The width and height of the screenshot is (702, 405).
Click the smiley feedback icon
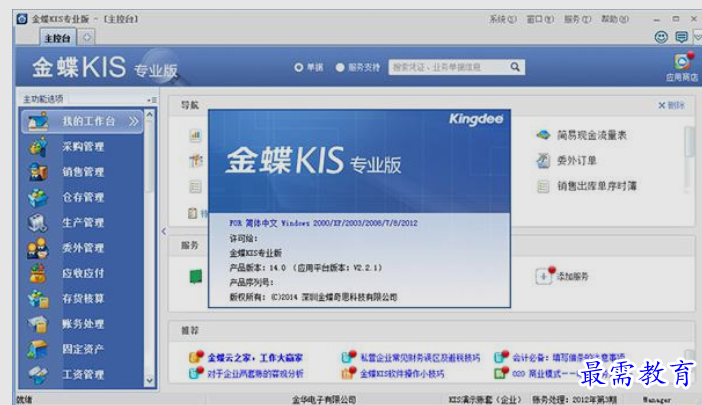[661, 37]
